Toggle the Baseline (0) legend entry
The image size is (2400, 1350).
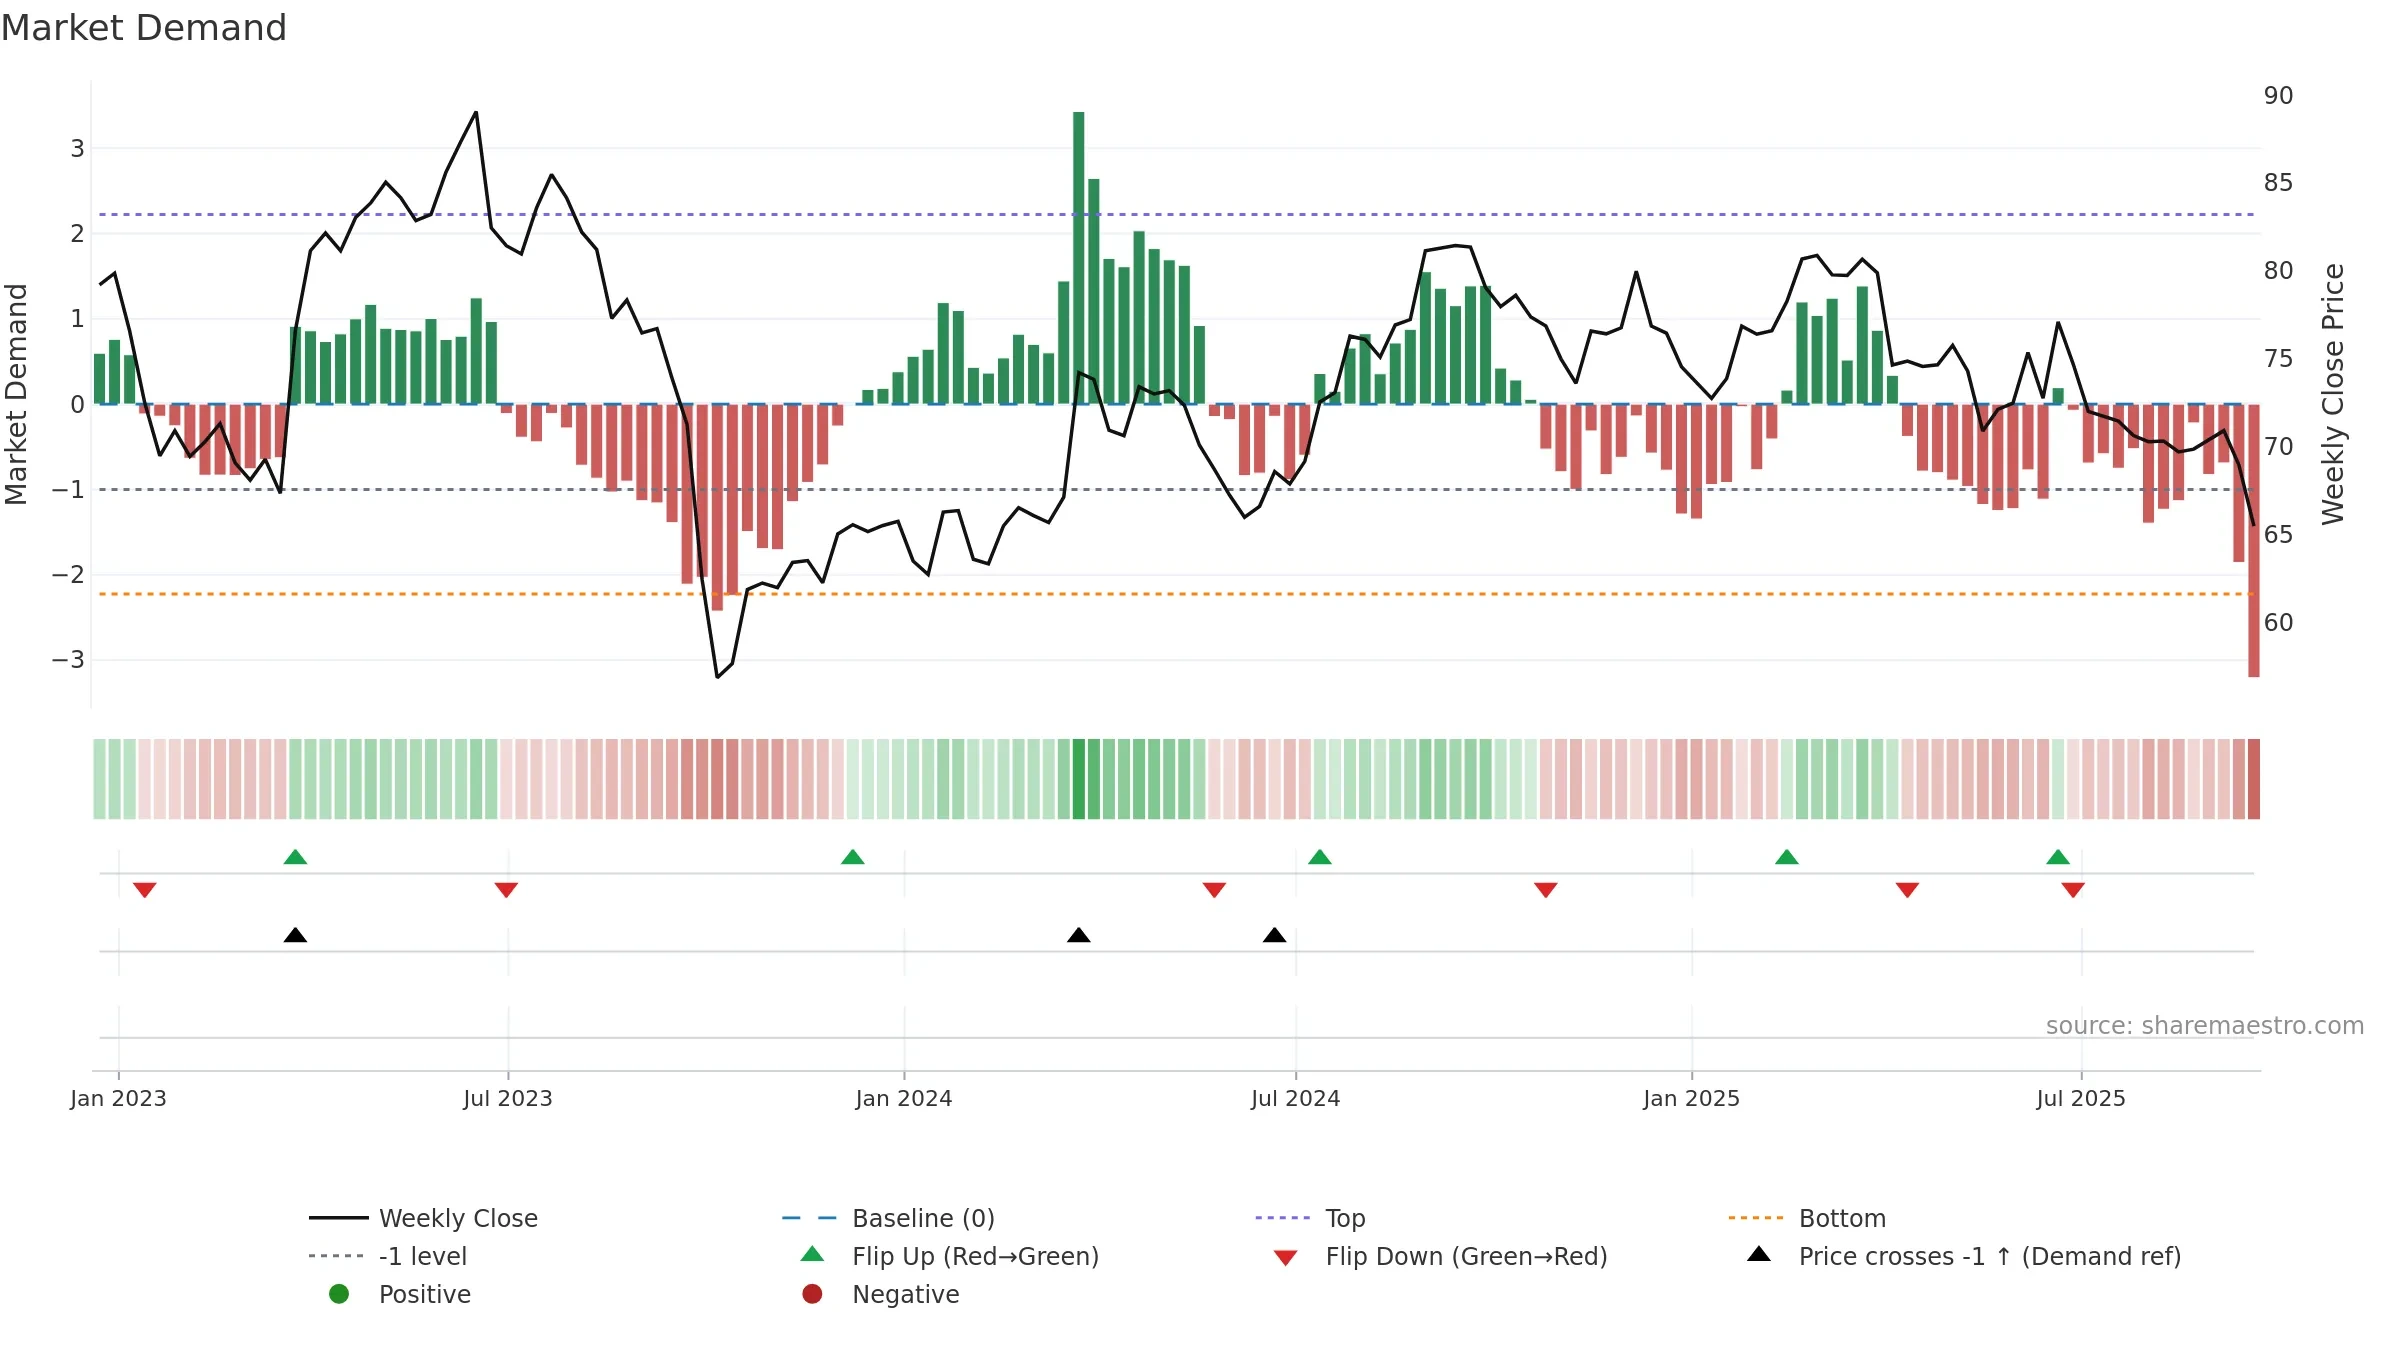888,1218
